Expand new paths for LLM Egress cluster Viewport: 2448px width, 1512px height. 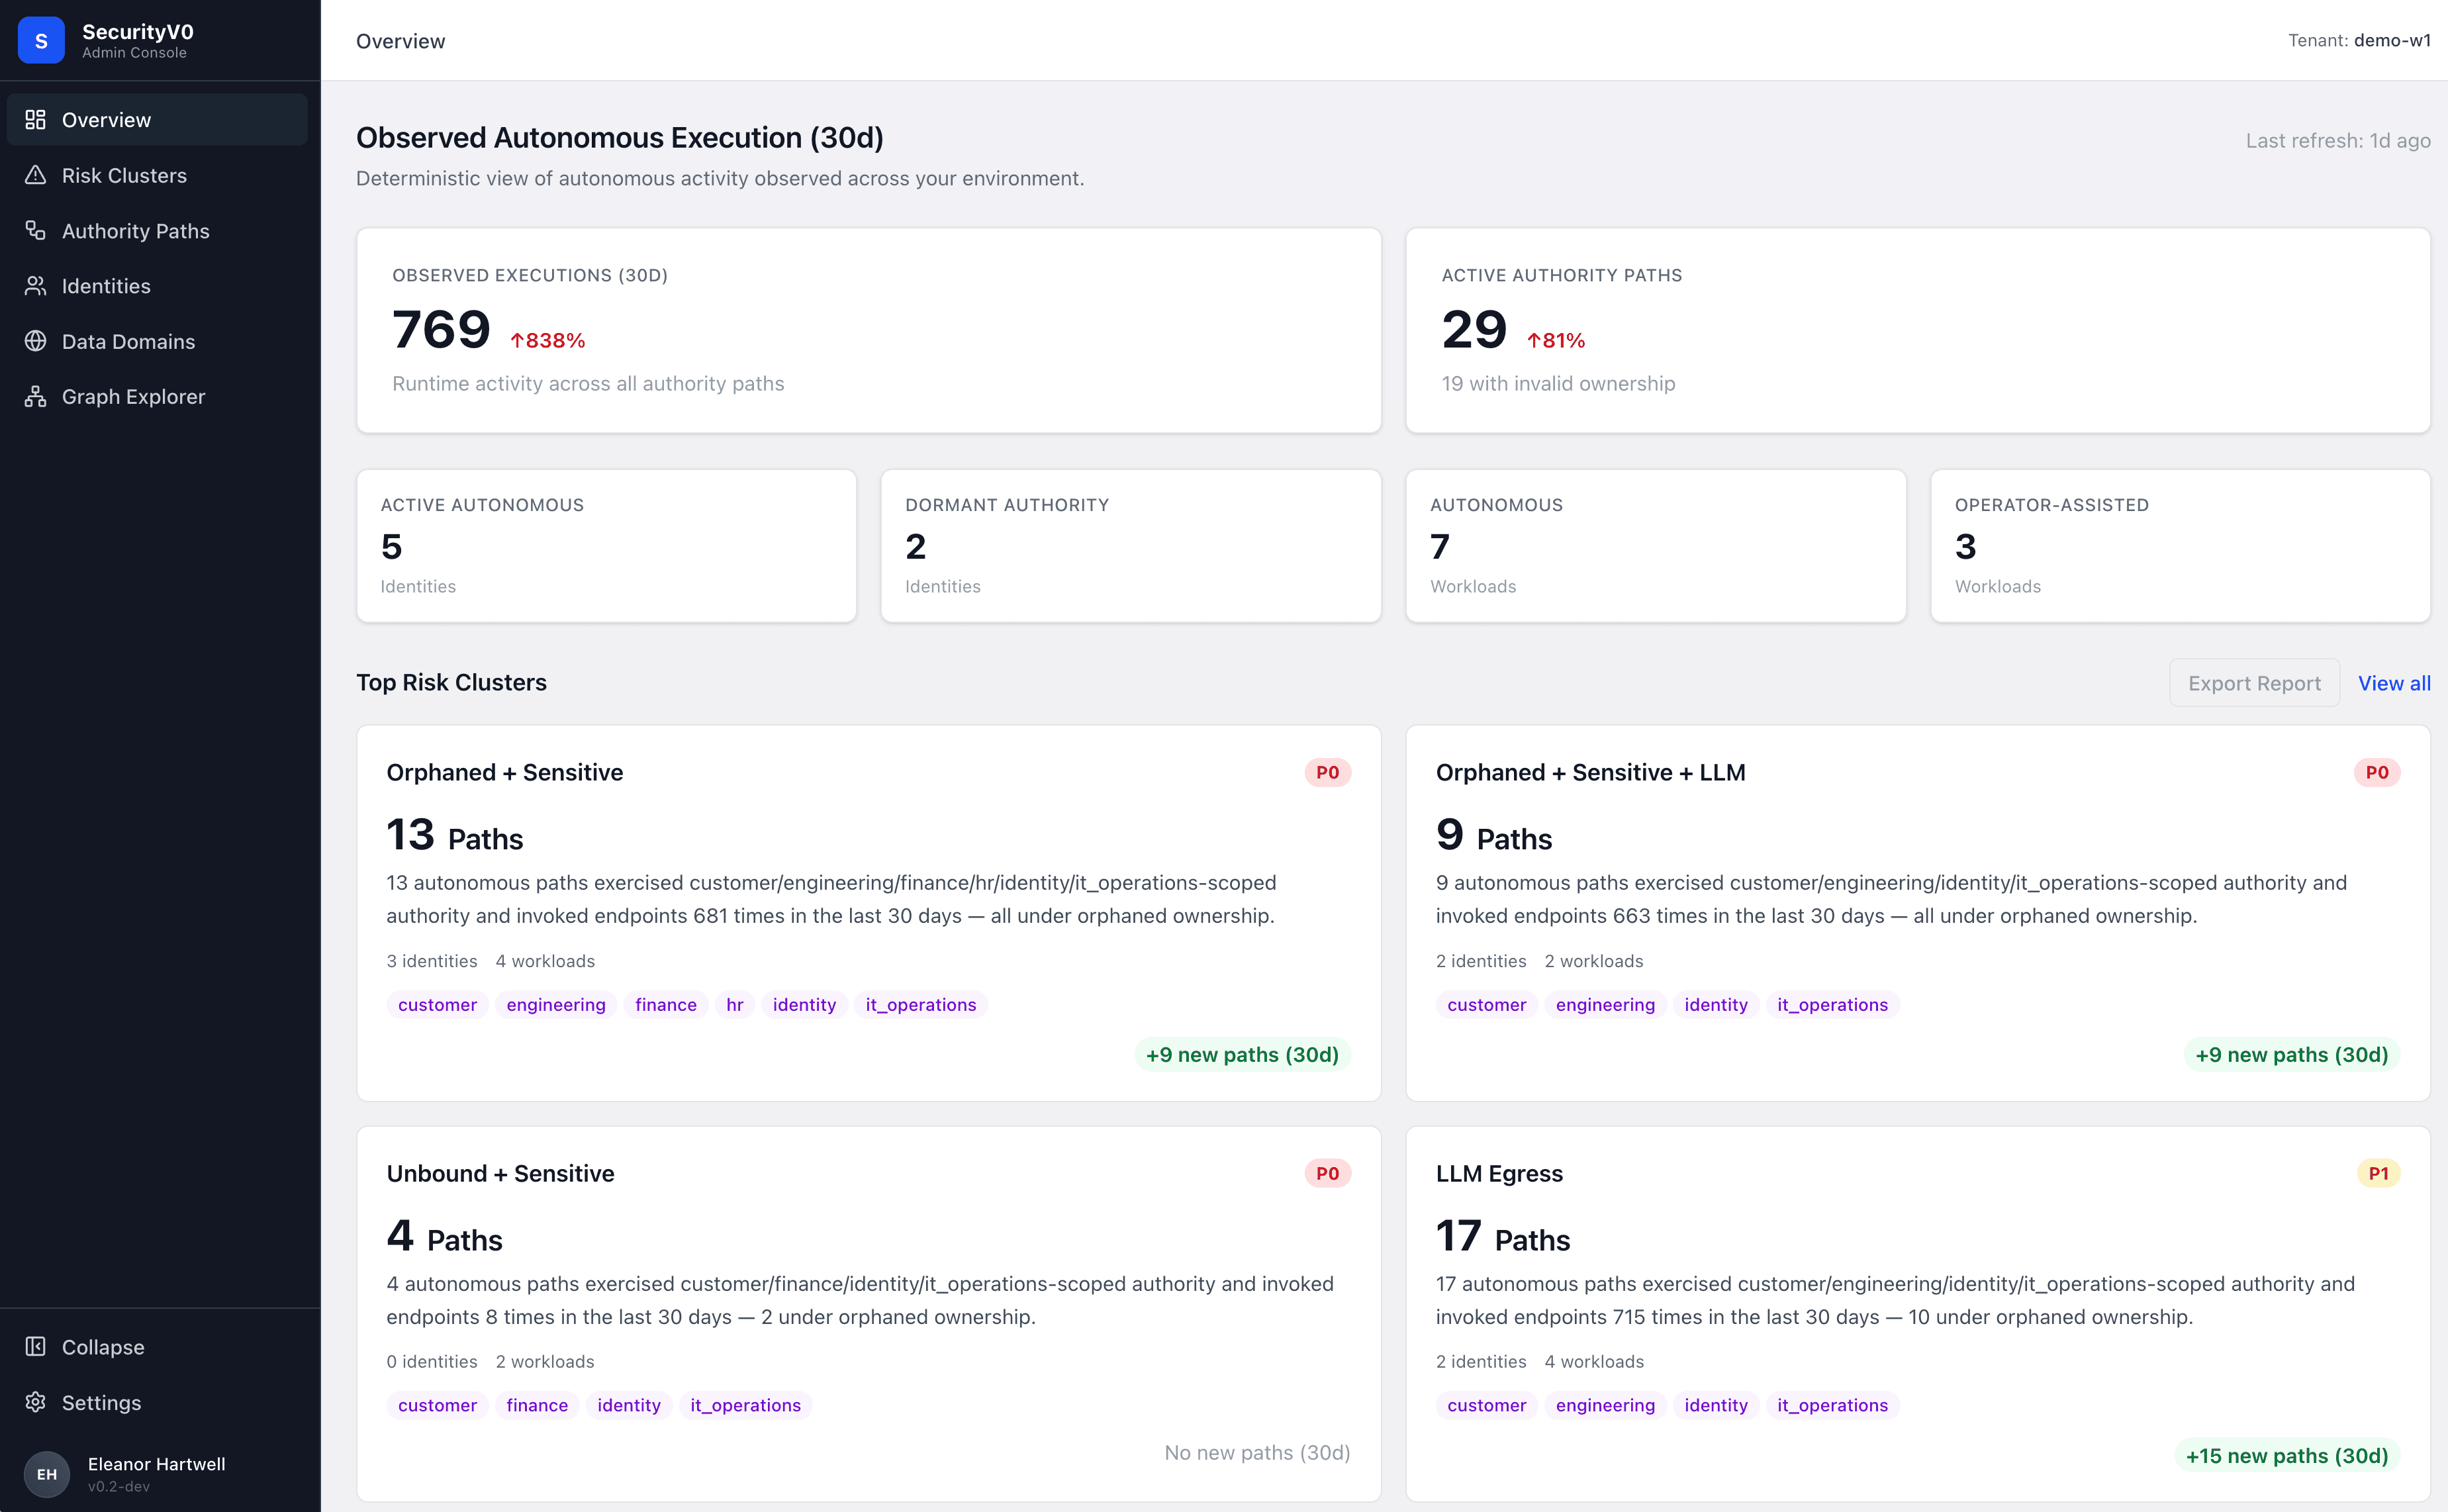(2289, 1455)
